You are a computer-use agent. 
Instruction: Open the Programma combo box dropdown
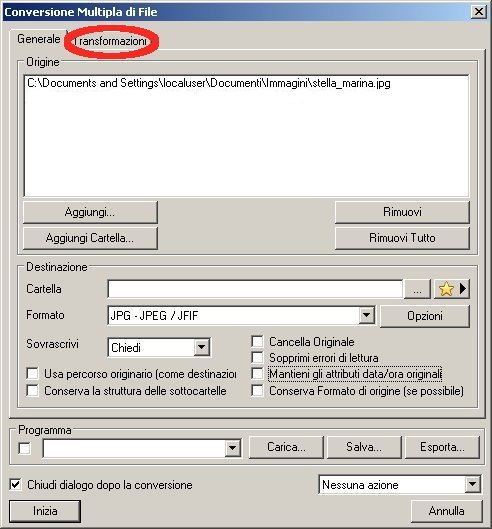tap(233, 448)
